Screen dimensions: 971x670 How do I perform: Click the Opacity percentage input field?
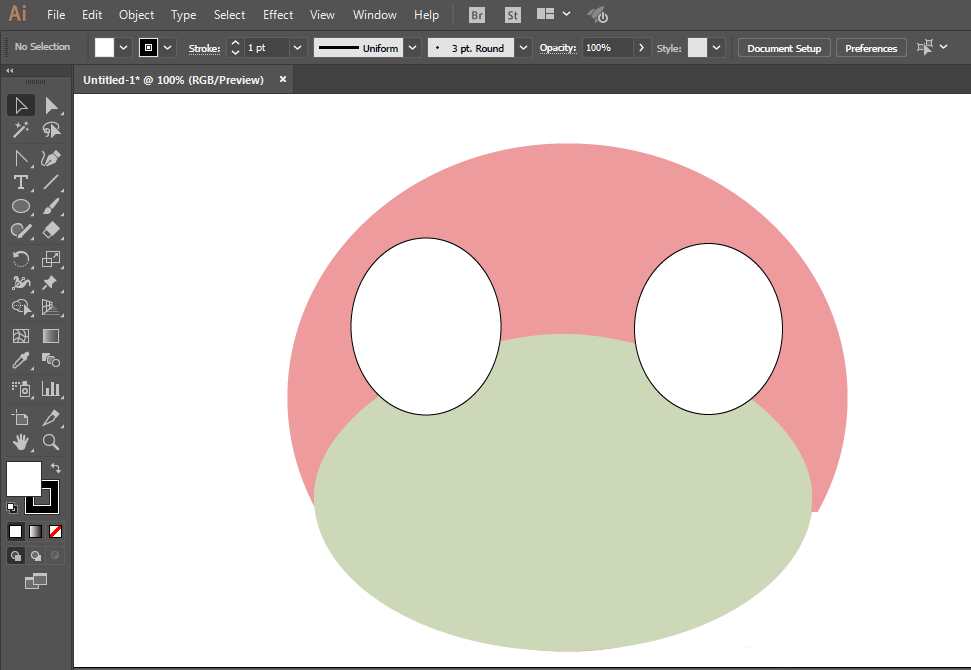[x=607, y=48]
